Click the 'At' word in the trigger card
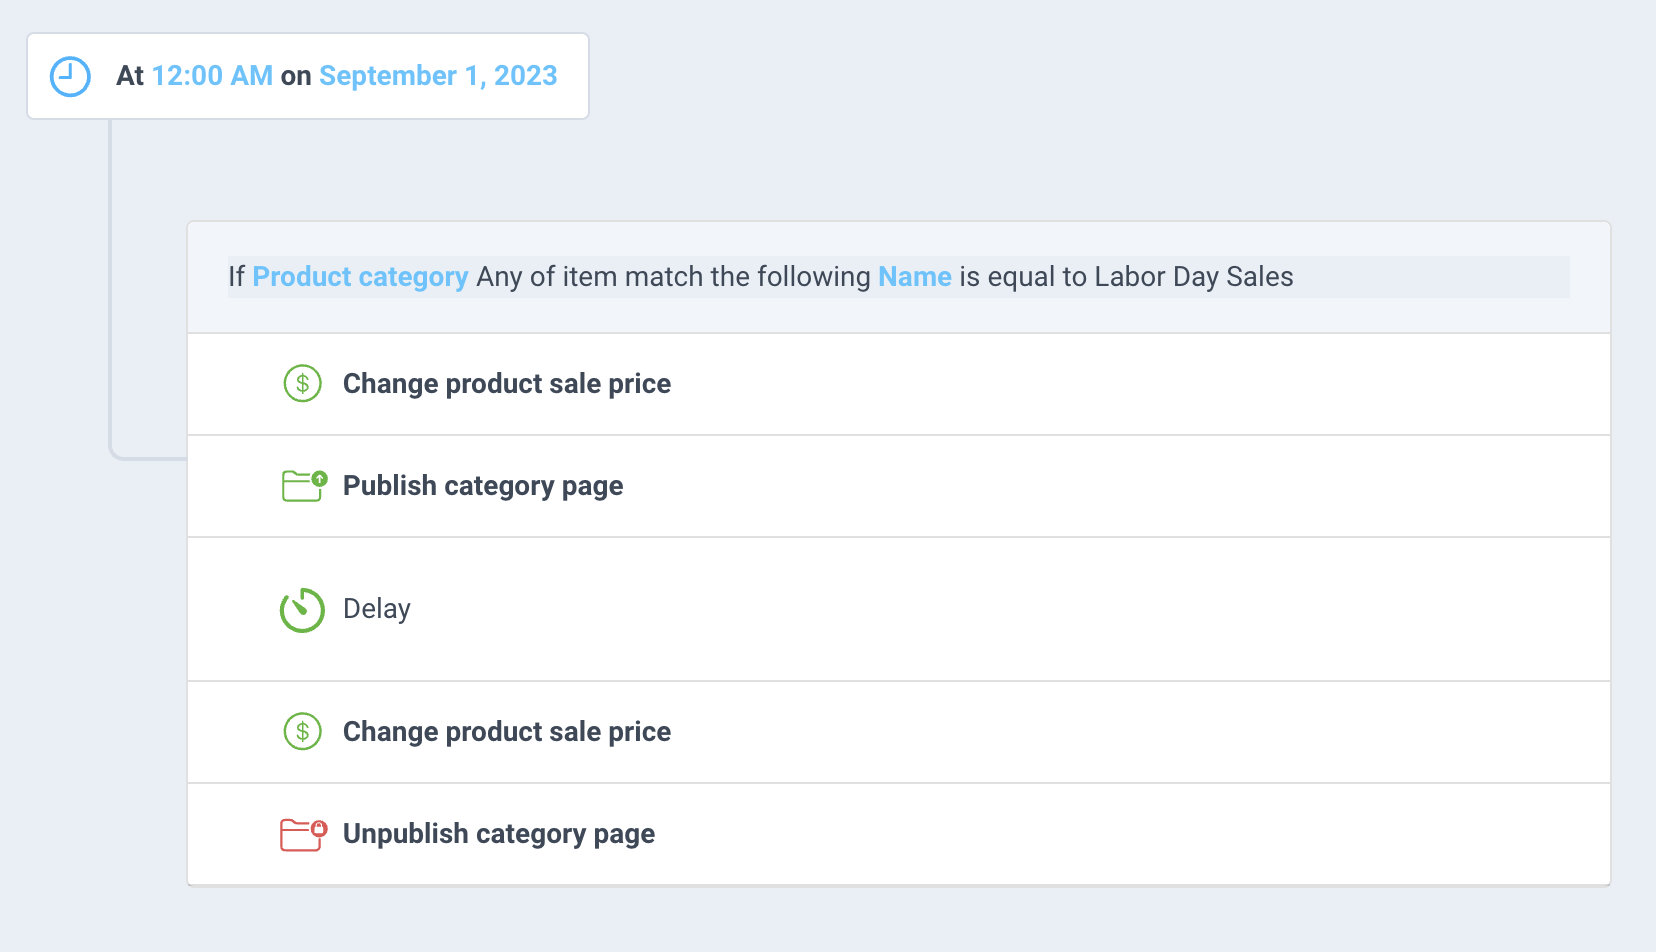 [x=130, y=76]
